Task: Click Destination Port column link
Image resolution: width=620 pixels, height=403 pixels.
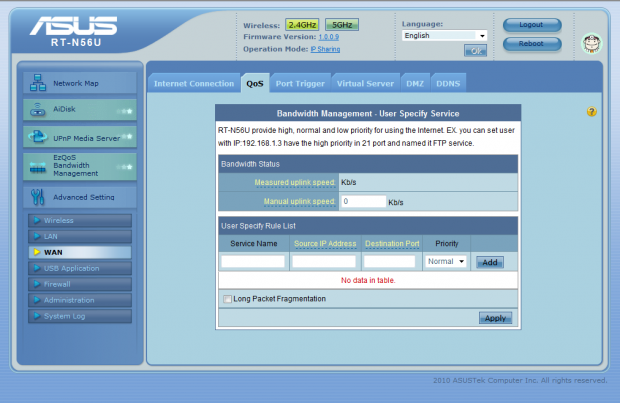Action: coord(392,244)
